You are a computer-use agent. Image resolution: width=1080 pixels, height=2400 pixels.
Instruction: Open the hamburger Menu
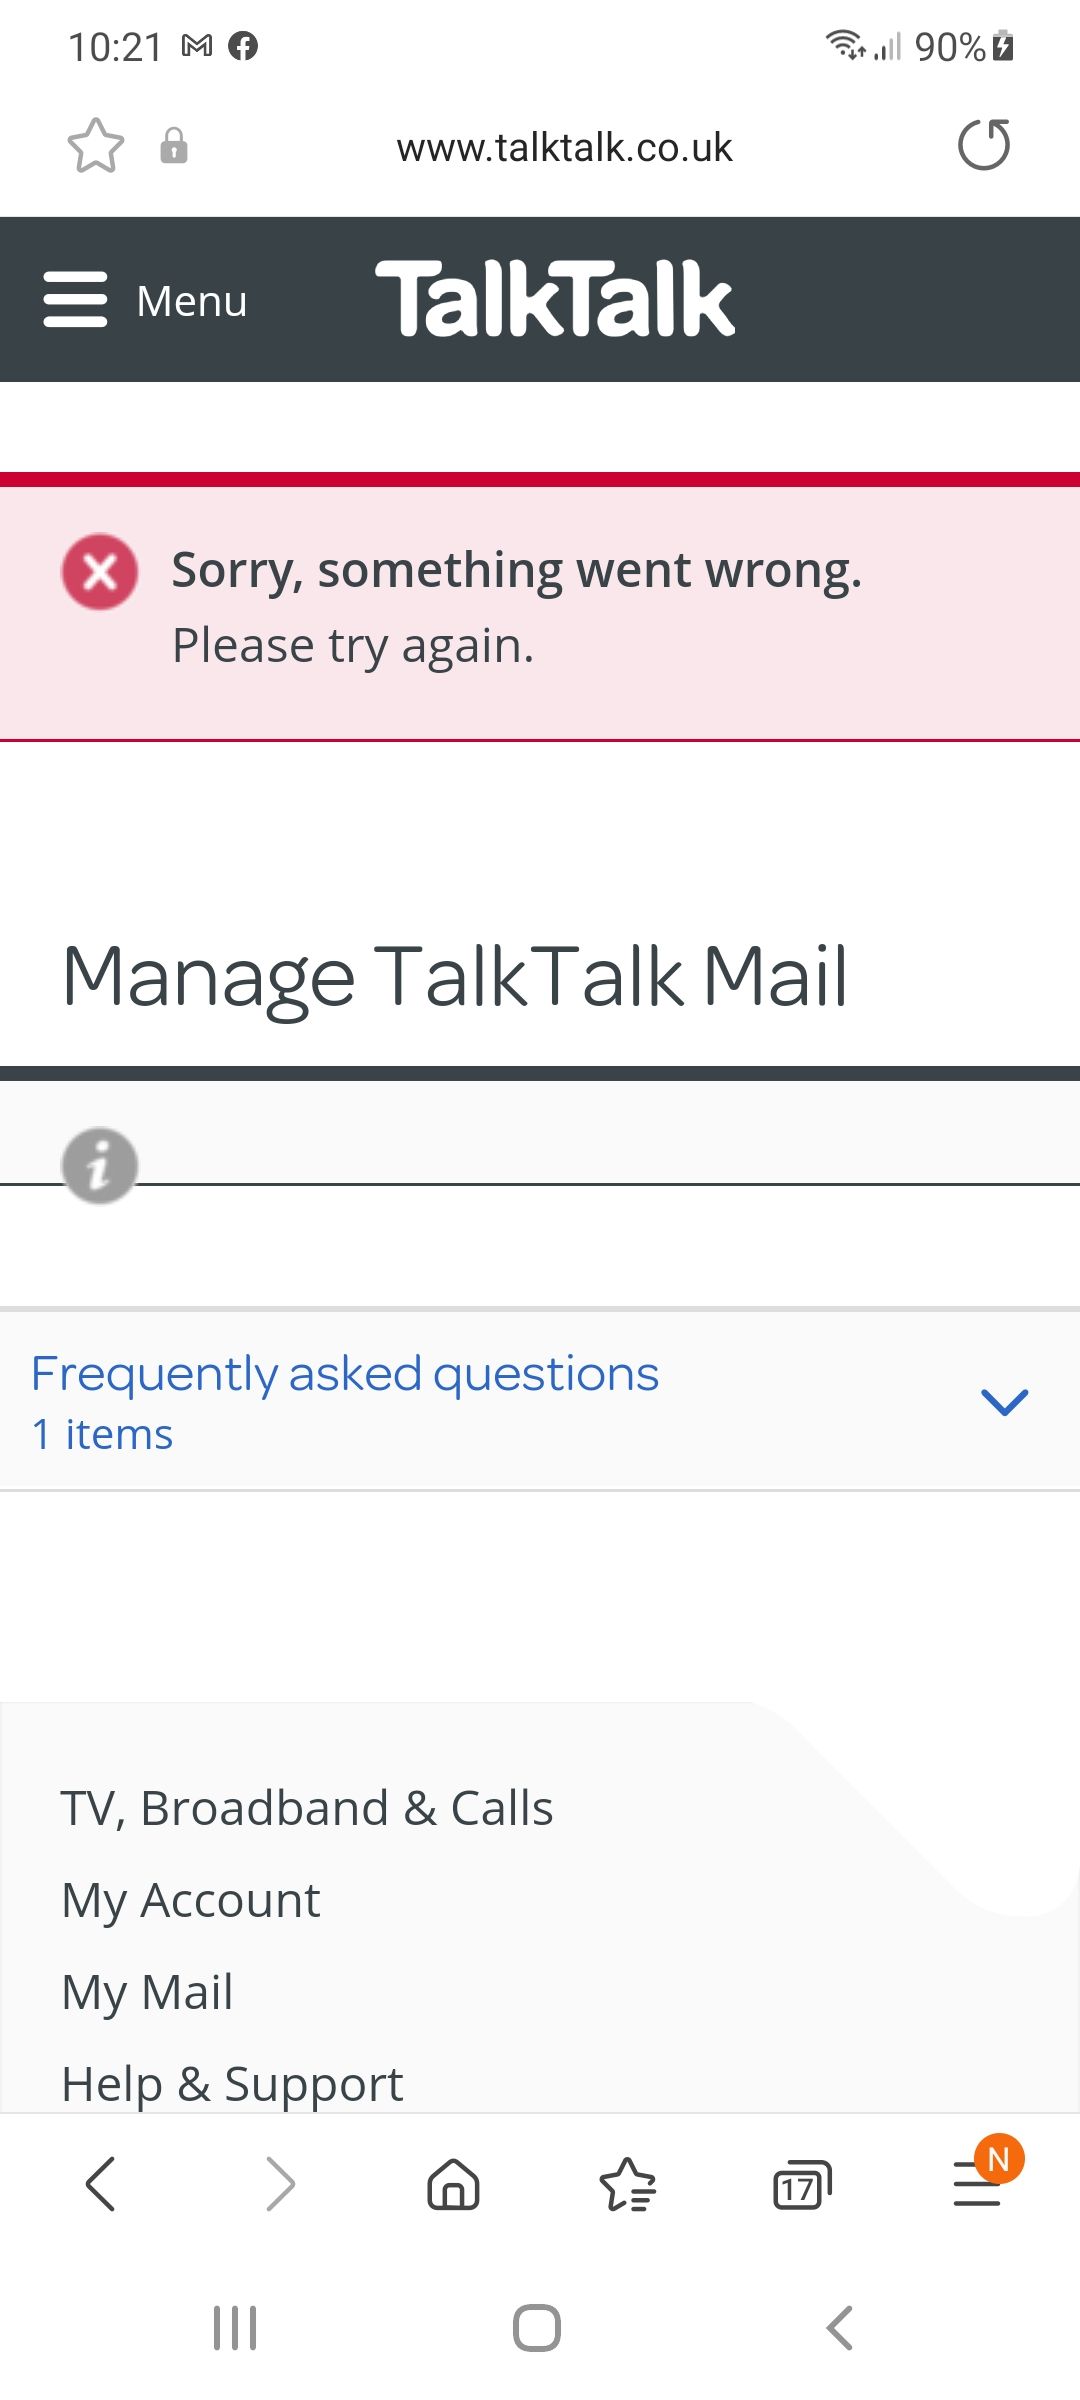point(145,300)
